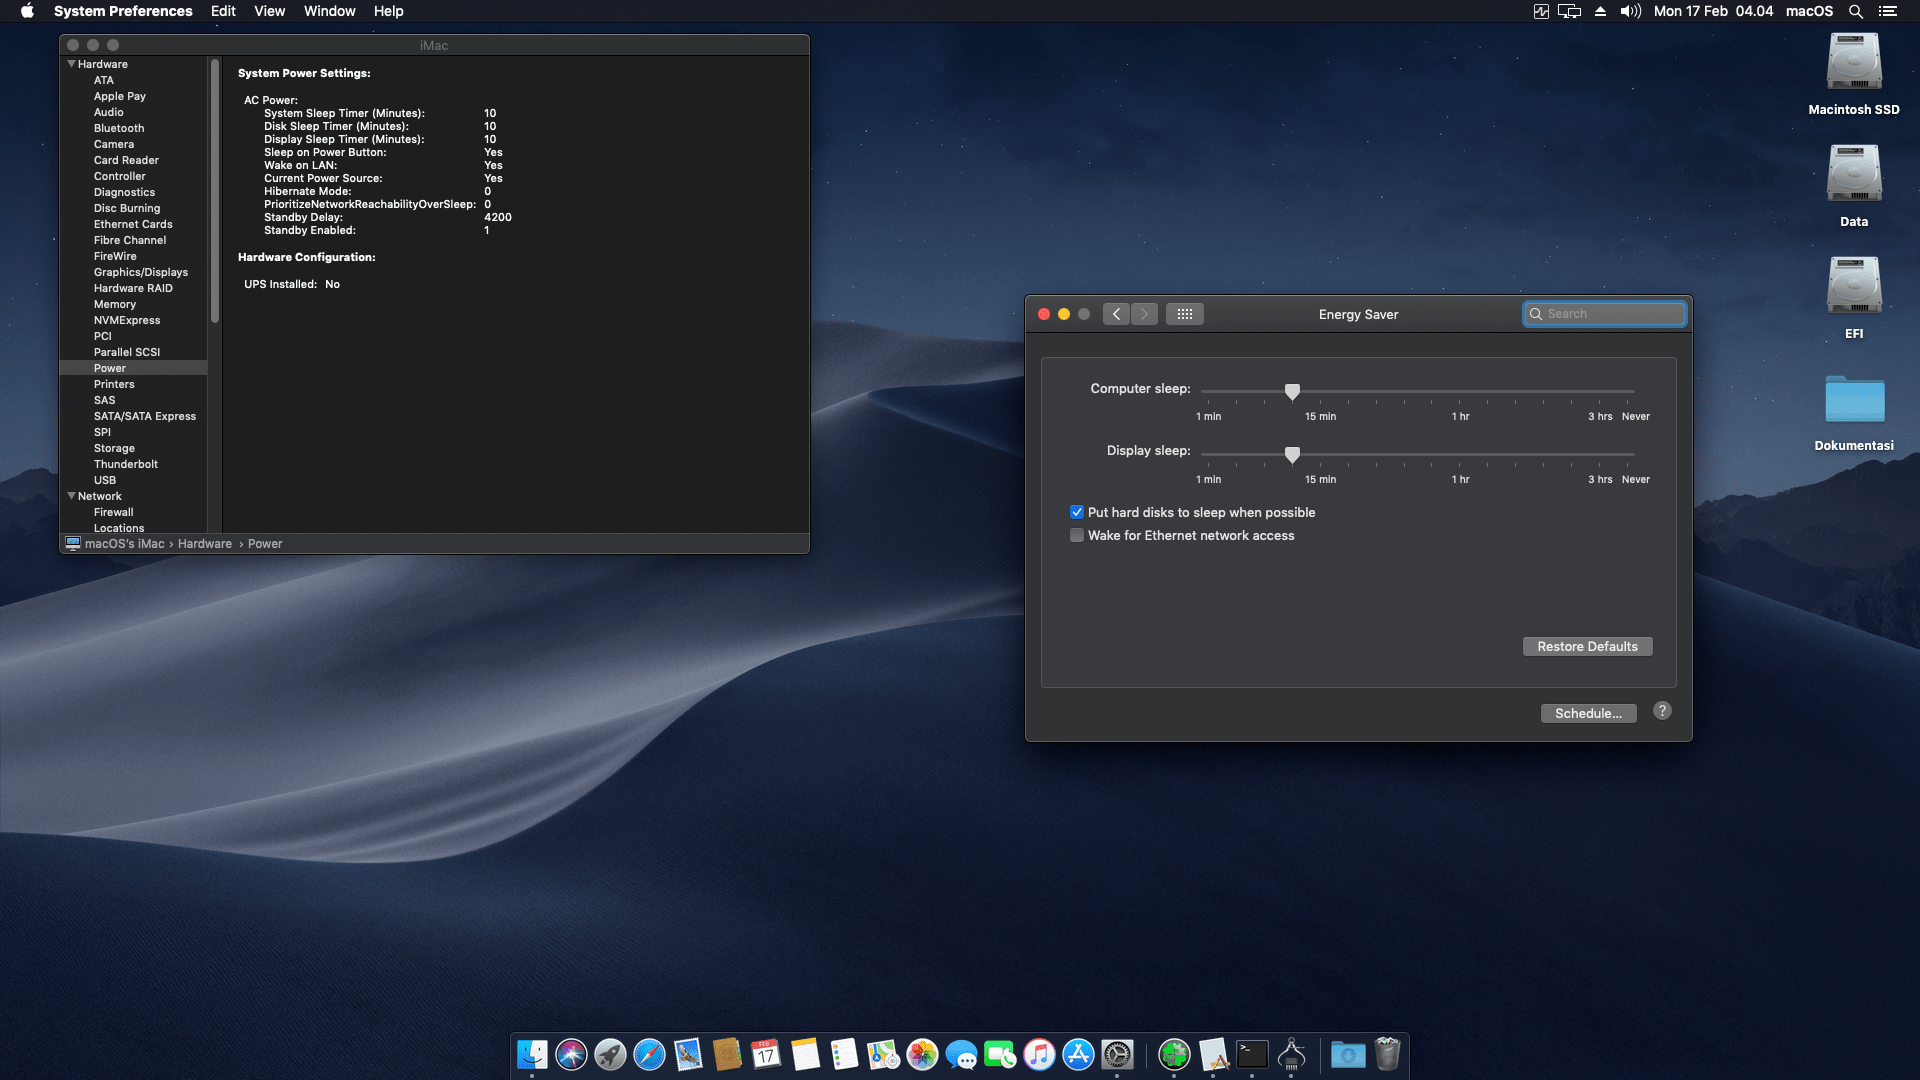Disable Put hard disks to sleep
Viewport: 1920px width, 1080px height.
[x=1077, y=512]
